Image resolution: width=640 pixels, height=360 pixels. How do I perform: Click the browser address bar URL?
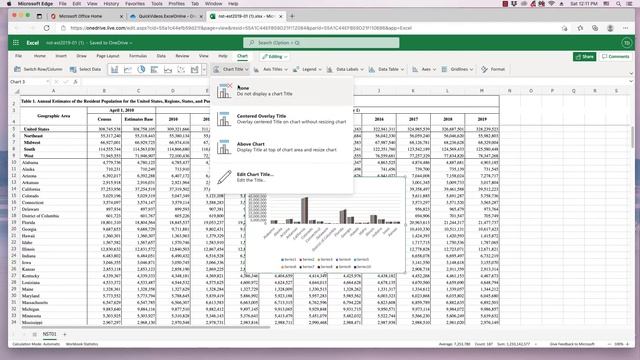pyautogui.click(x=241, y=28)
